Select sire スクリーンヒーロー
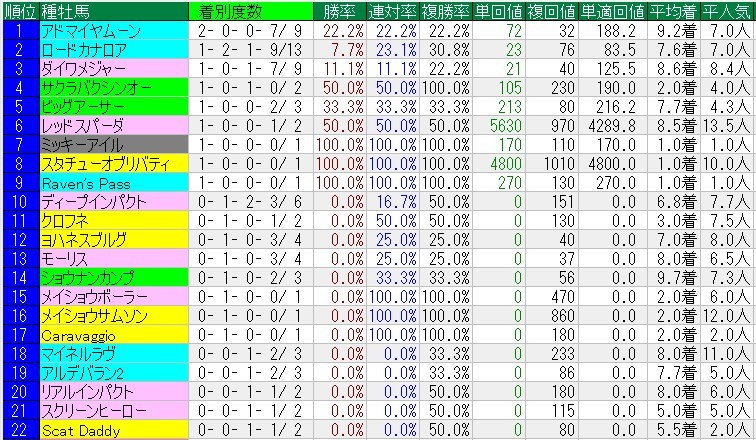756x440 pixels. point(114,411)
